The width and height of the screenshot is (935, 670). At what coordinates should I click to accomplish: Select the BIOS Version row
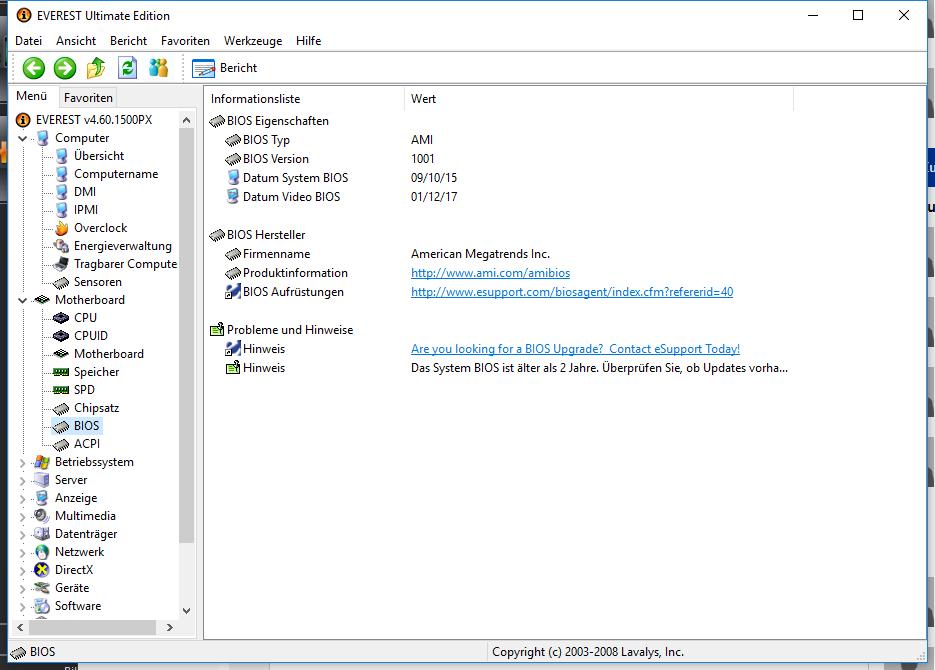(x=275, y=159)
